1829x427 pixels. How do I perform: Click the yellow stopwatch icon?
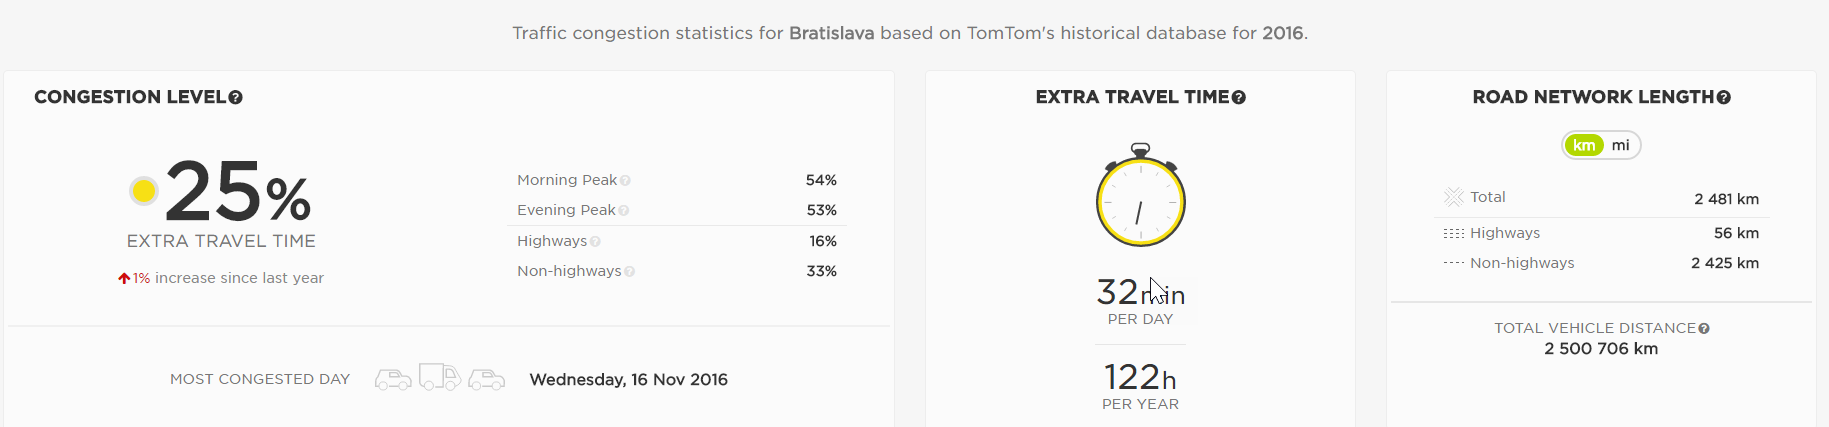point(1140,197)
